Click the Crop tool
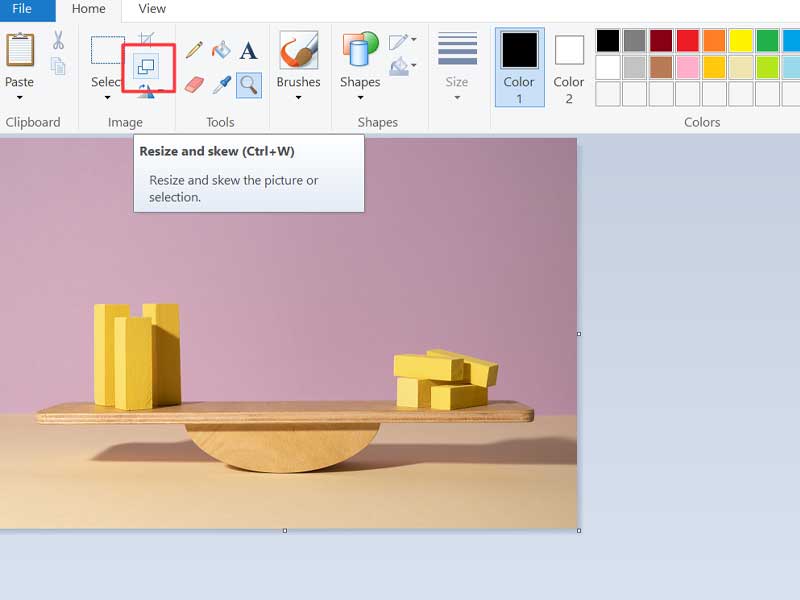The height and width of the screenshot is (600, 800). (x=147, y=38)
